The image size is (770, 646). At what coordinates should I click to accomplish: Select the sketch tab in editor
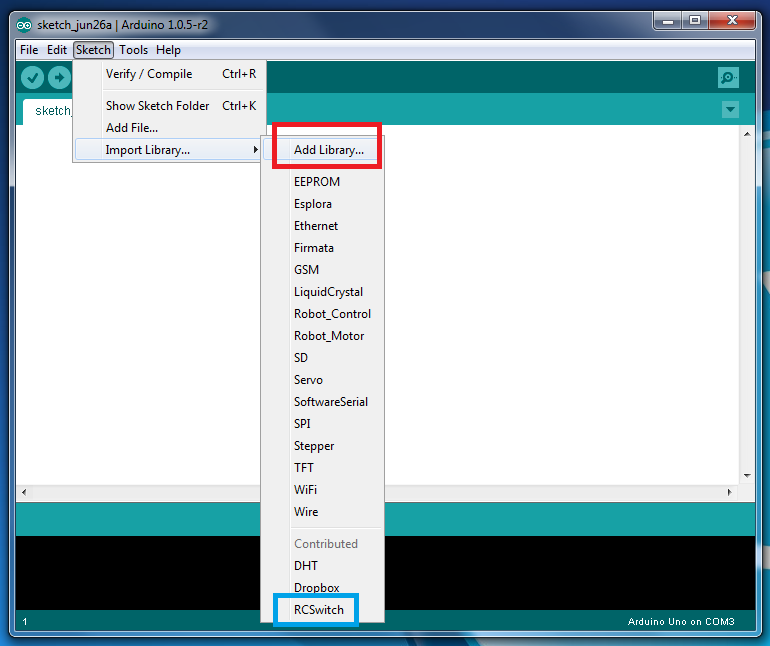click(48, 111)
